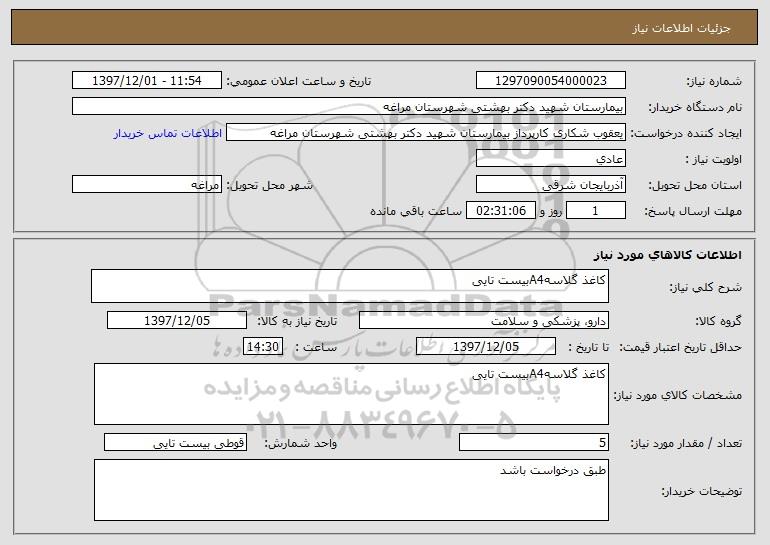This screenshot has width=770, height=545.
Task: Click the priority field showing عادی
Action: point(550,159)
